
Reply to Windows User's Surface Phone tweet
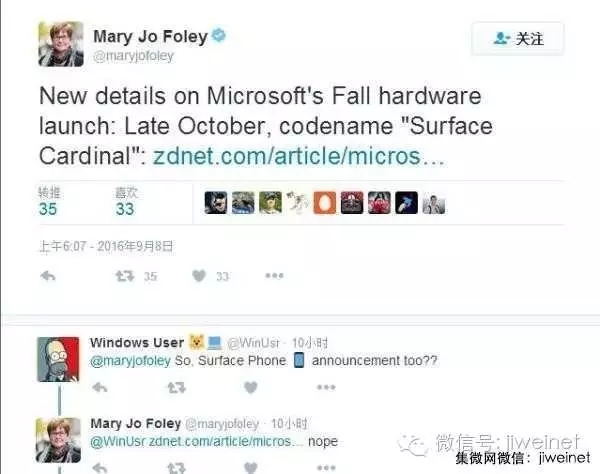tap(100, 388)
